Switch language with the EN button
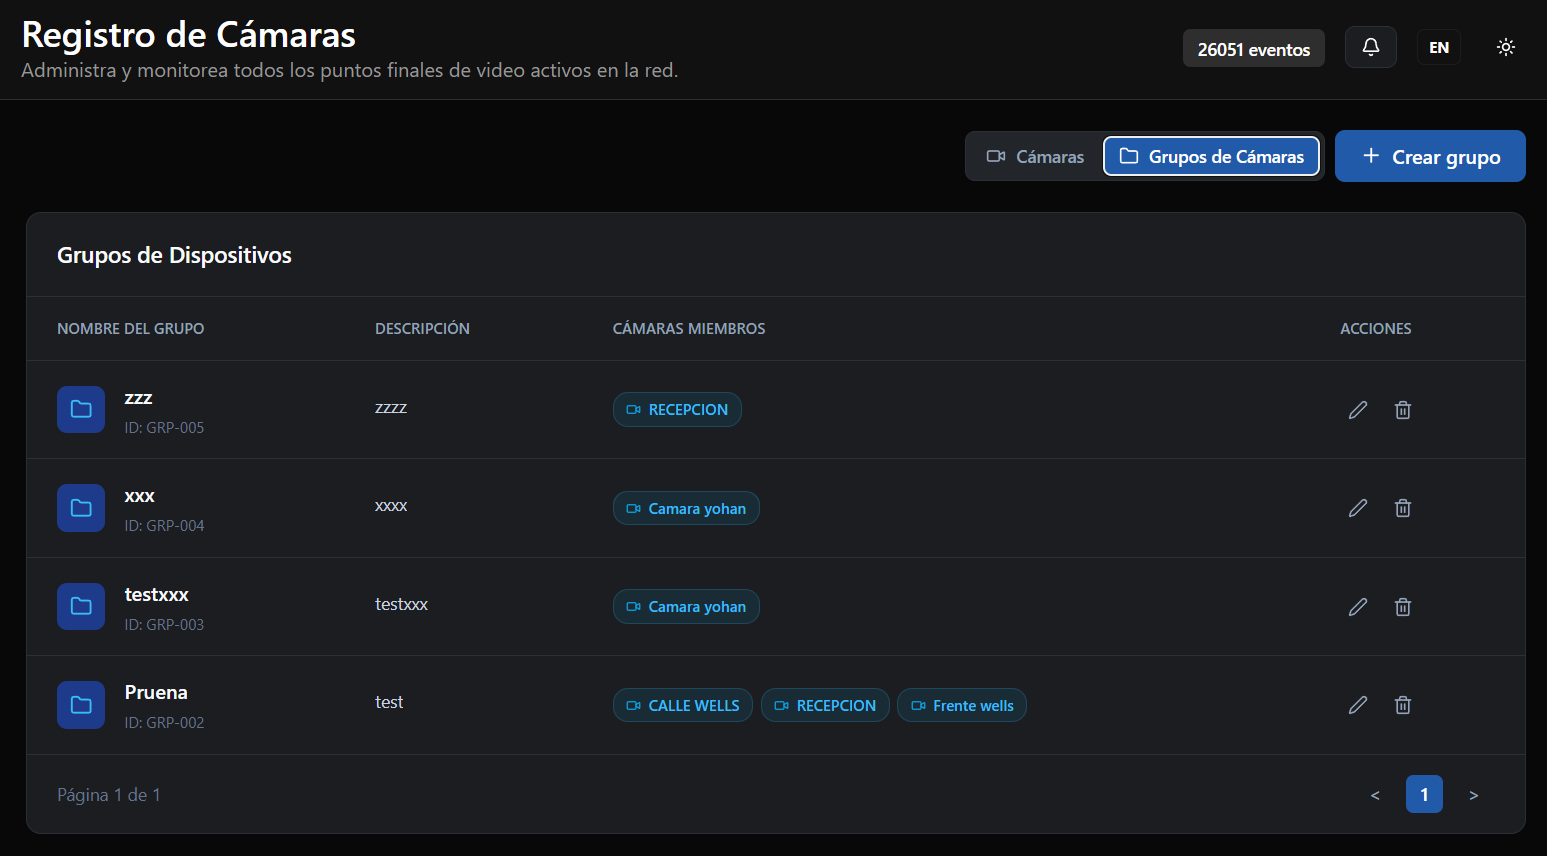The image size is (1547, 856). pos(1439,47)
